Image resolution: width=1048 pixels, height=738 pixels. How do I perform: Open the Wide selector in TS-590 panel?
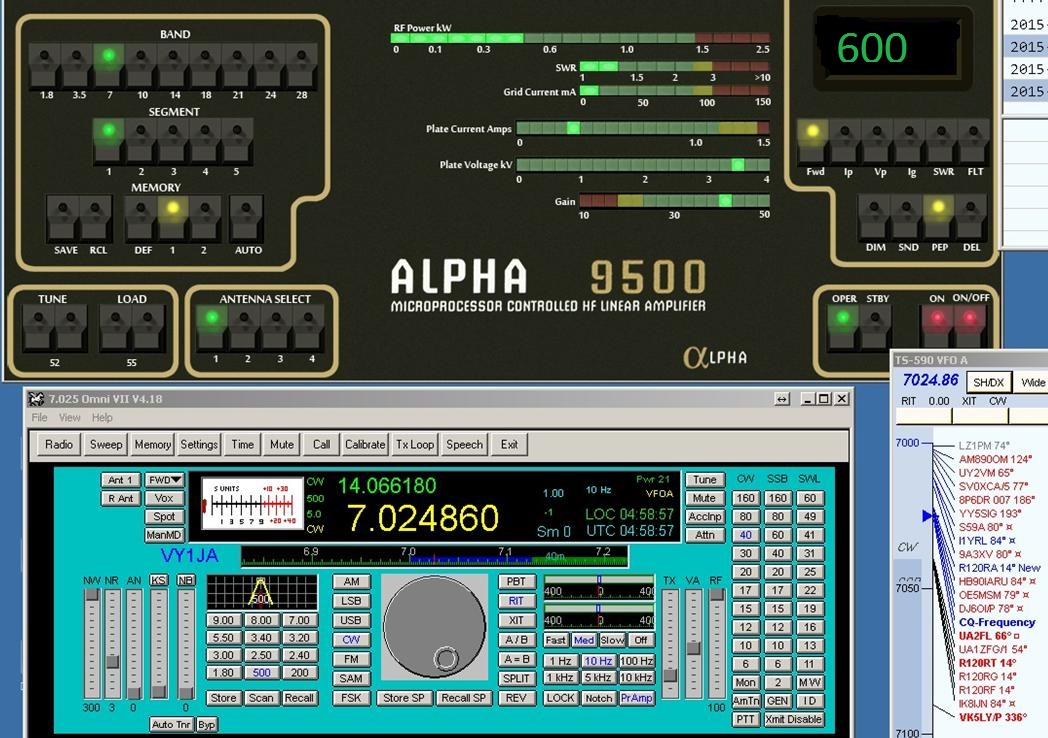pyautogui.click(x=1032, y=383)
